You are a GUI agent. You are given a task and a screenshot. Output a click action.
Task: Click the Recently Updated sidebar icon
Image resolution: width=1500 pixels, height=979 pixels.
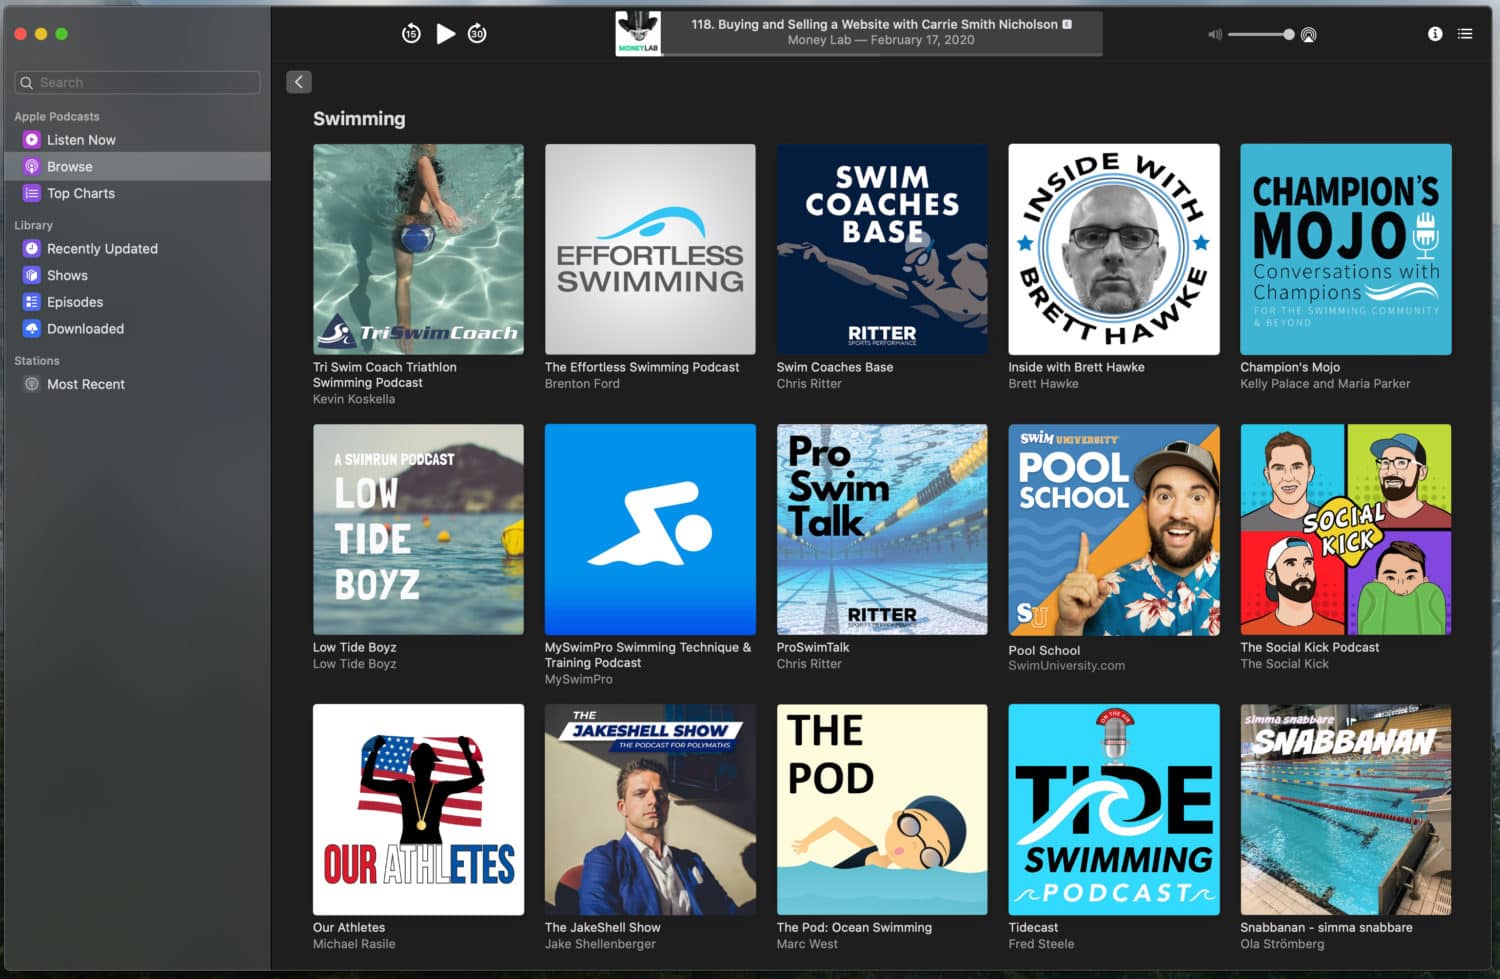[32, 248]
